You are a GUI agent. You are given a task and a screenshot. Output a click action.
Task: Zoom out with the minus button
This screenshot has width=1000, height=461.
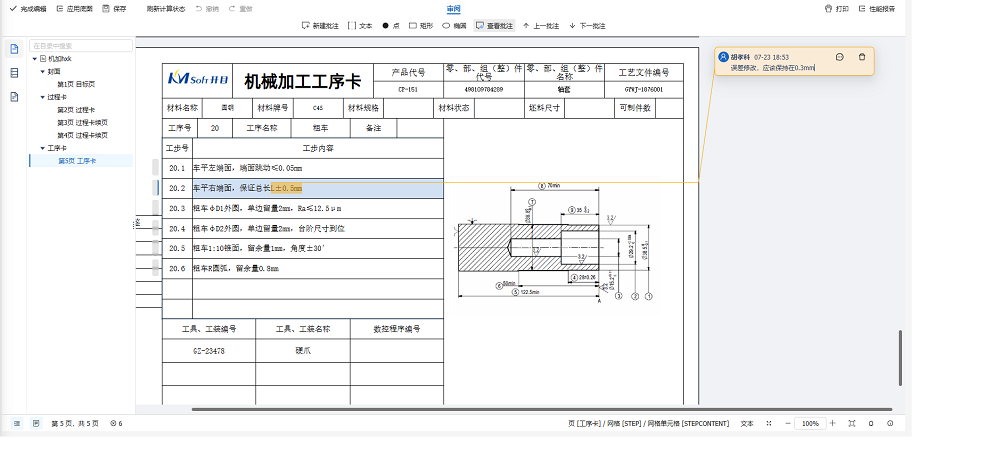coord(788,423)
